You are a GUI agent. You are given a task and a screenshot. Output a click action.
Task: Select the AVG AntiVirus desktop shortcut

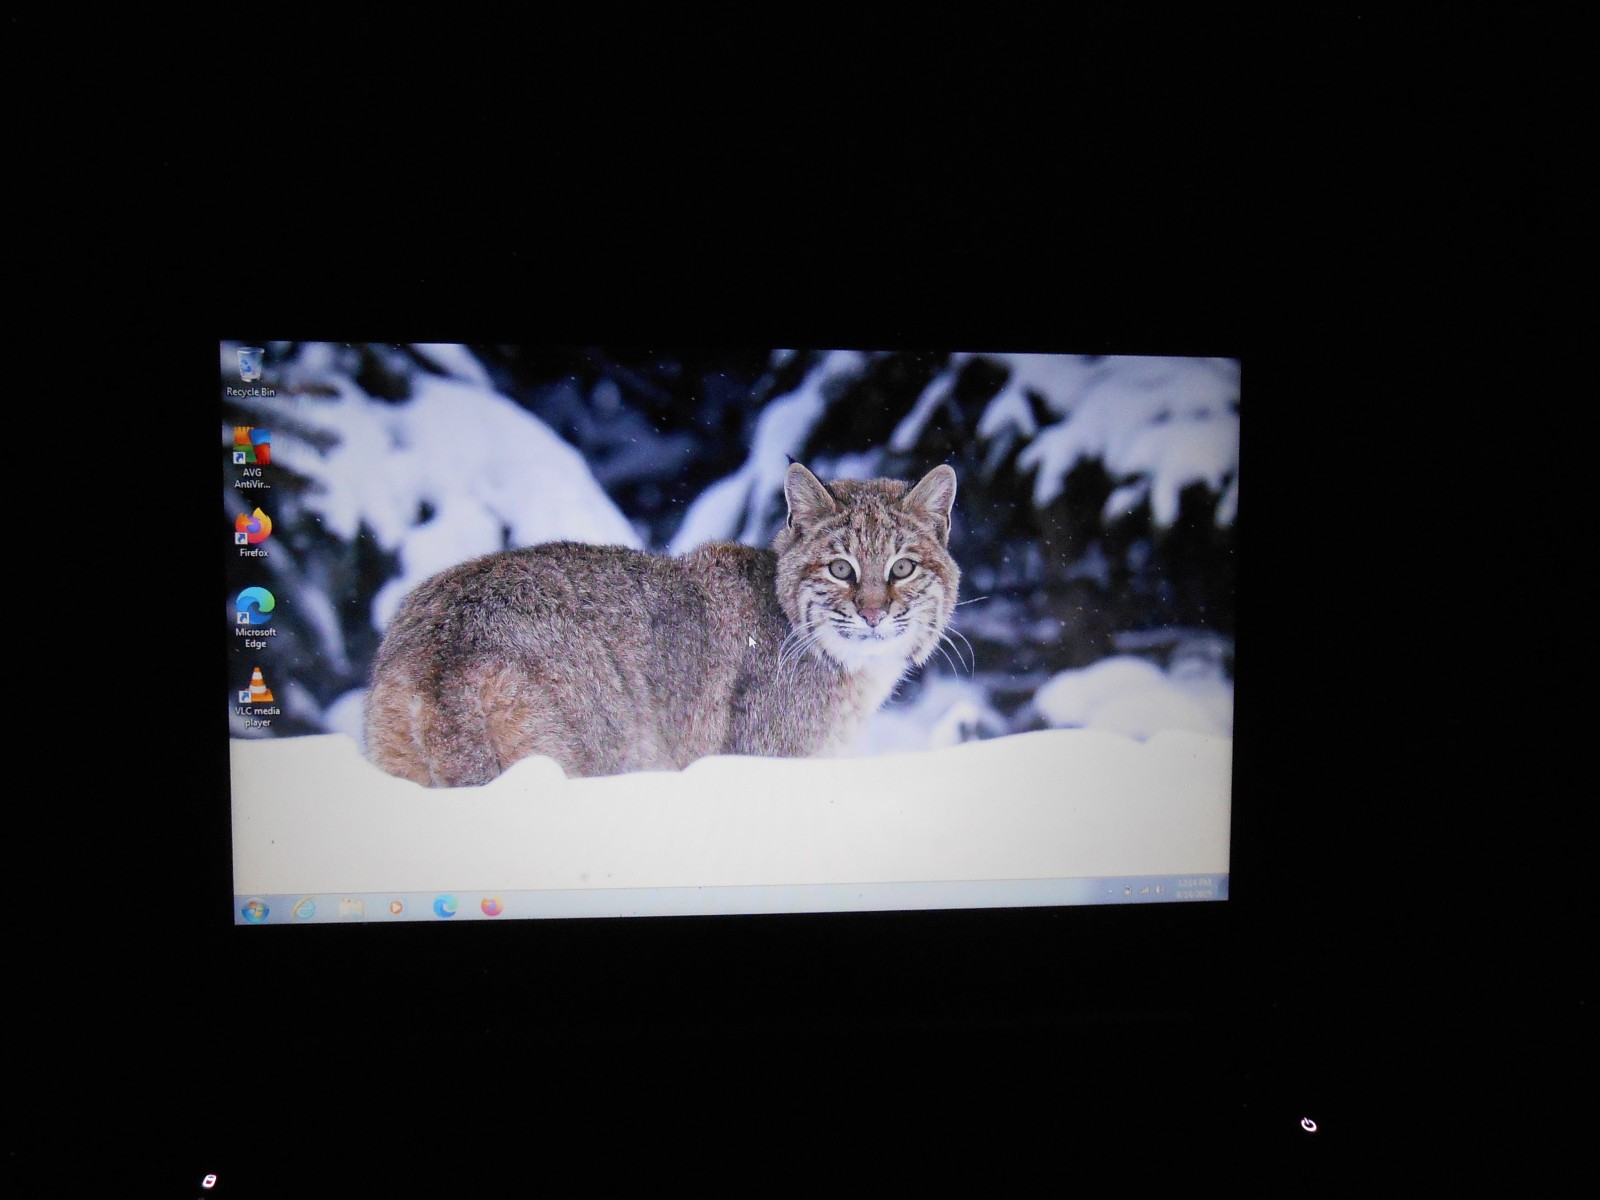point(252,458)
